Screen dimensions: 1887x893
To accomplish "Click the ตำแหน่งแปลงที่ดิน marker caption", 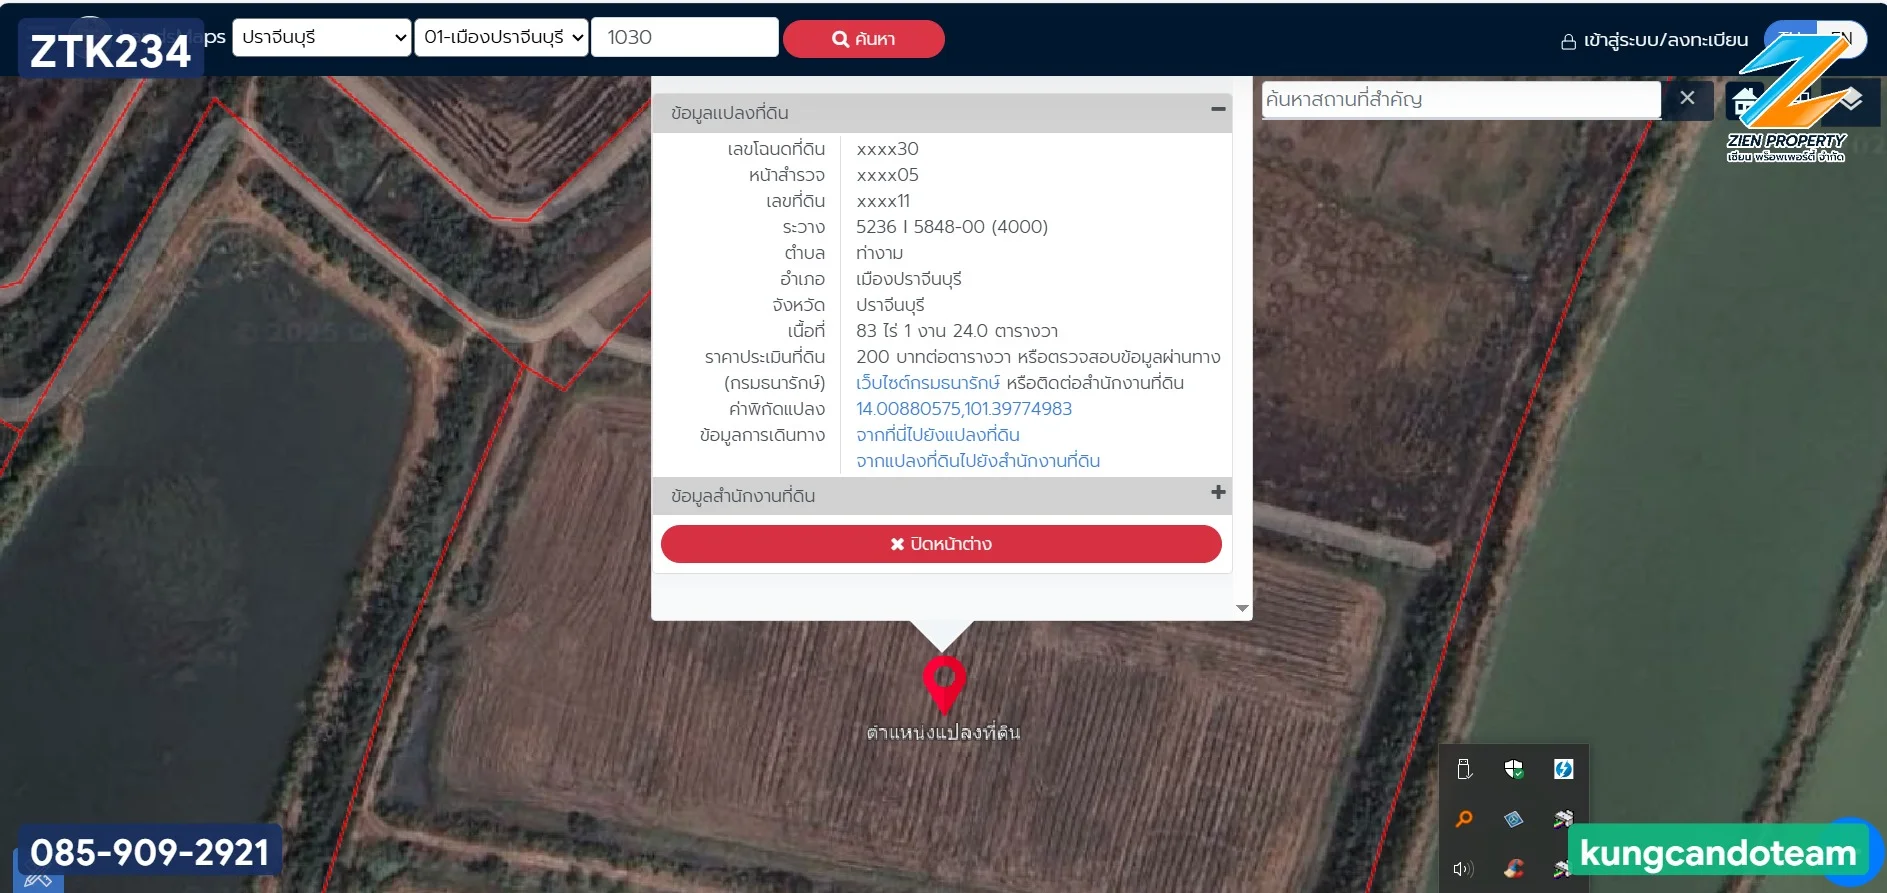I will tap(943, 732).
